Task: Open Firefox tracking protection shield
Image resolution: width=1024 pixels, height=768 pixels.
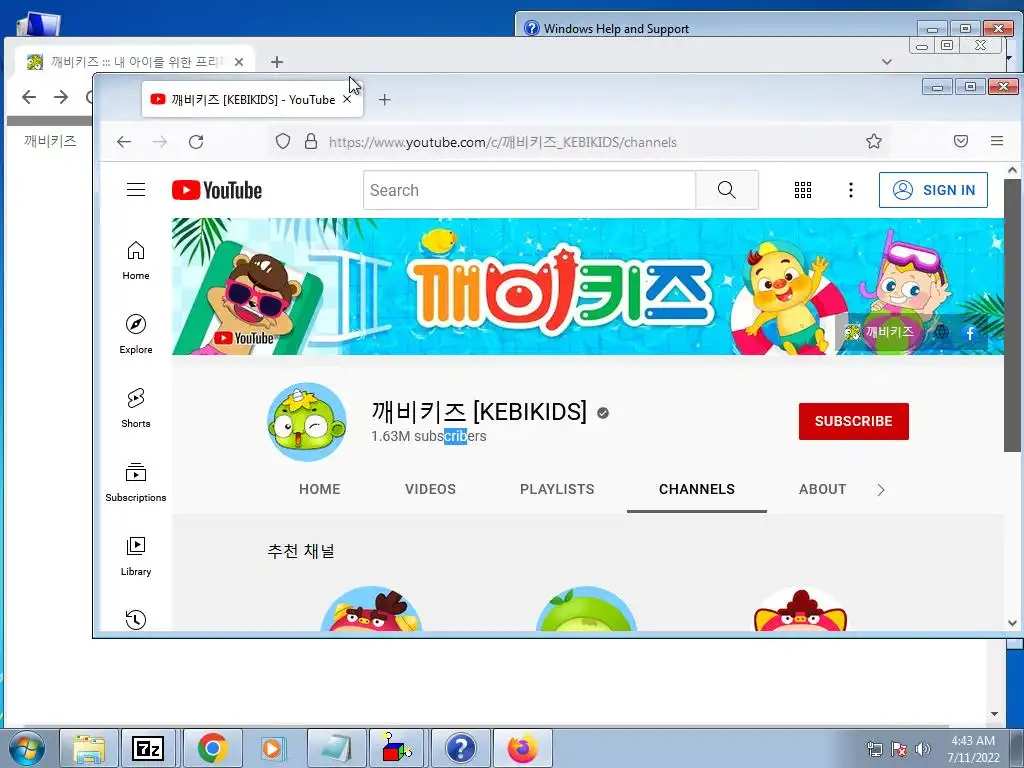Action: (282, 142)
